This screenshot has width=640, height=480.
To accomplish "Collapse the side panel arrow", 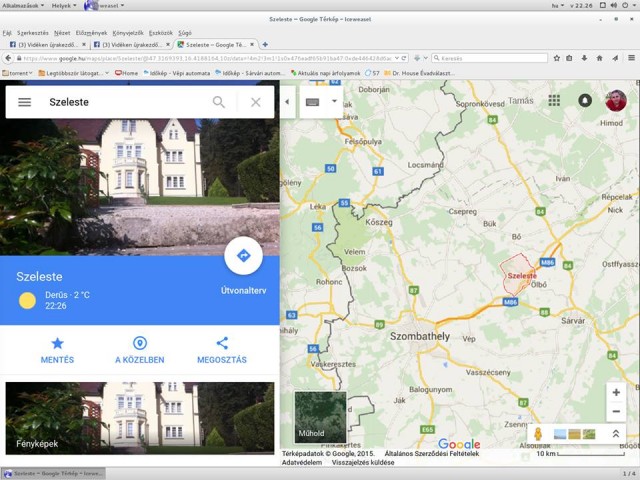I will pos(287,102).
